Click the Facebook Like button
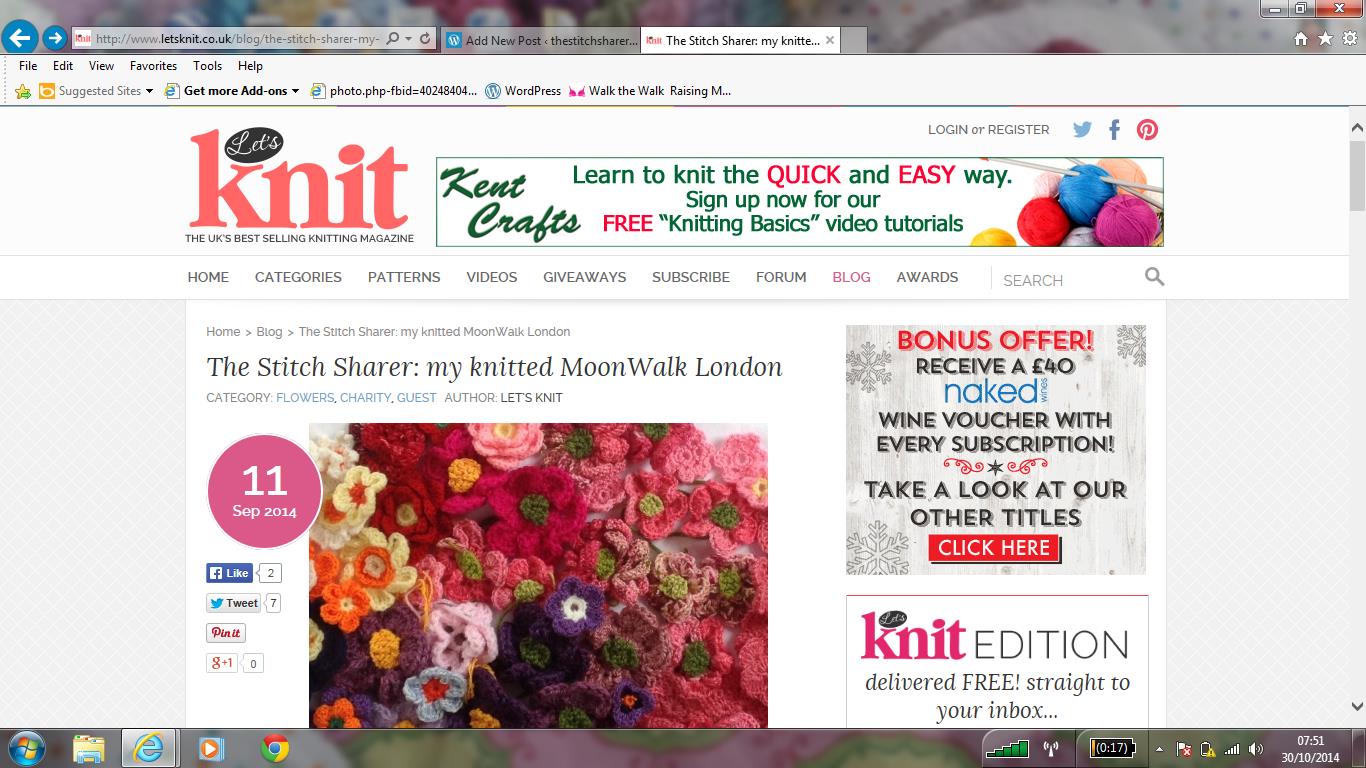Image resolution: width=1366 pixels, height=768 pixels. 229,573
